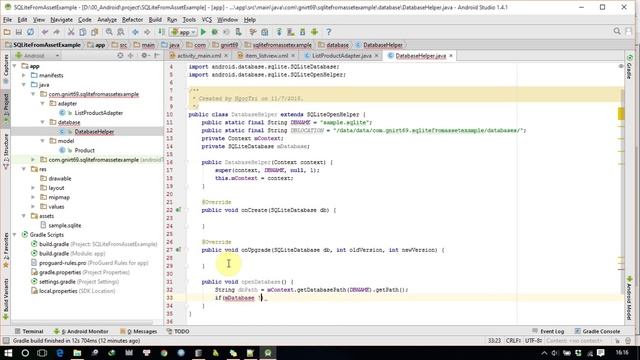Viewport: 640px width, 360px height.
Task: Click the UTF-8 encoding status entry
Action: tap(533, 340)
